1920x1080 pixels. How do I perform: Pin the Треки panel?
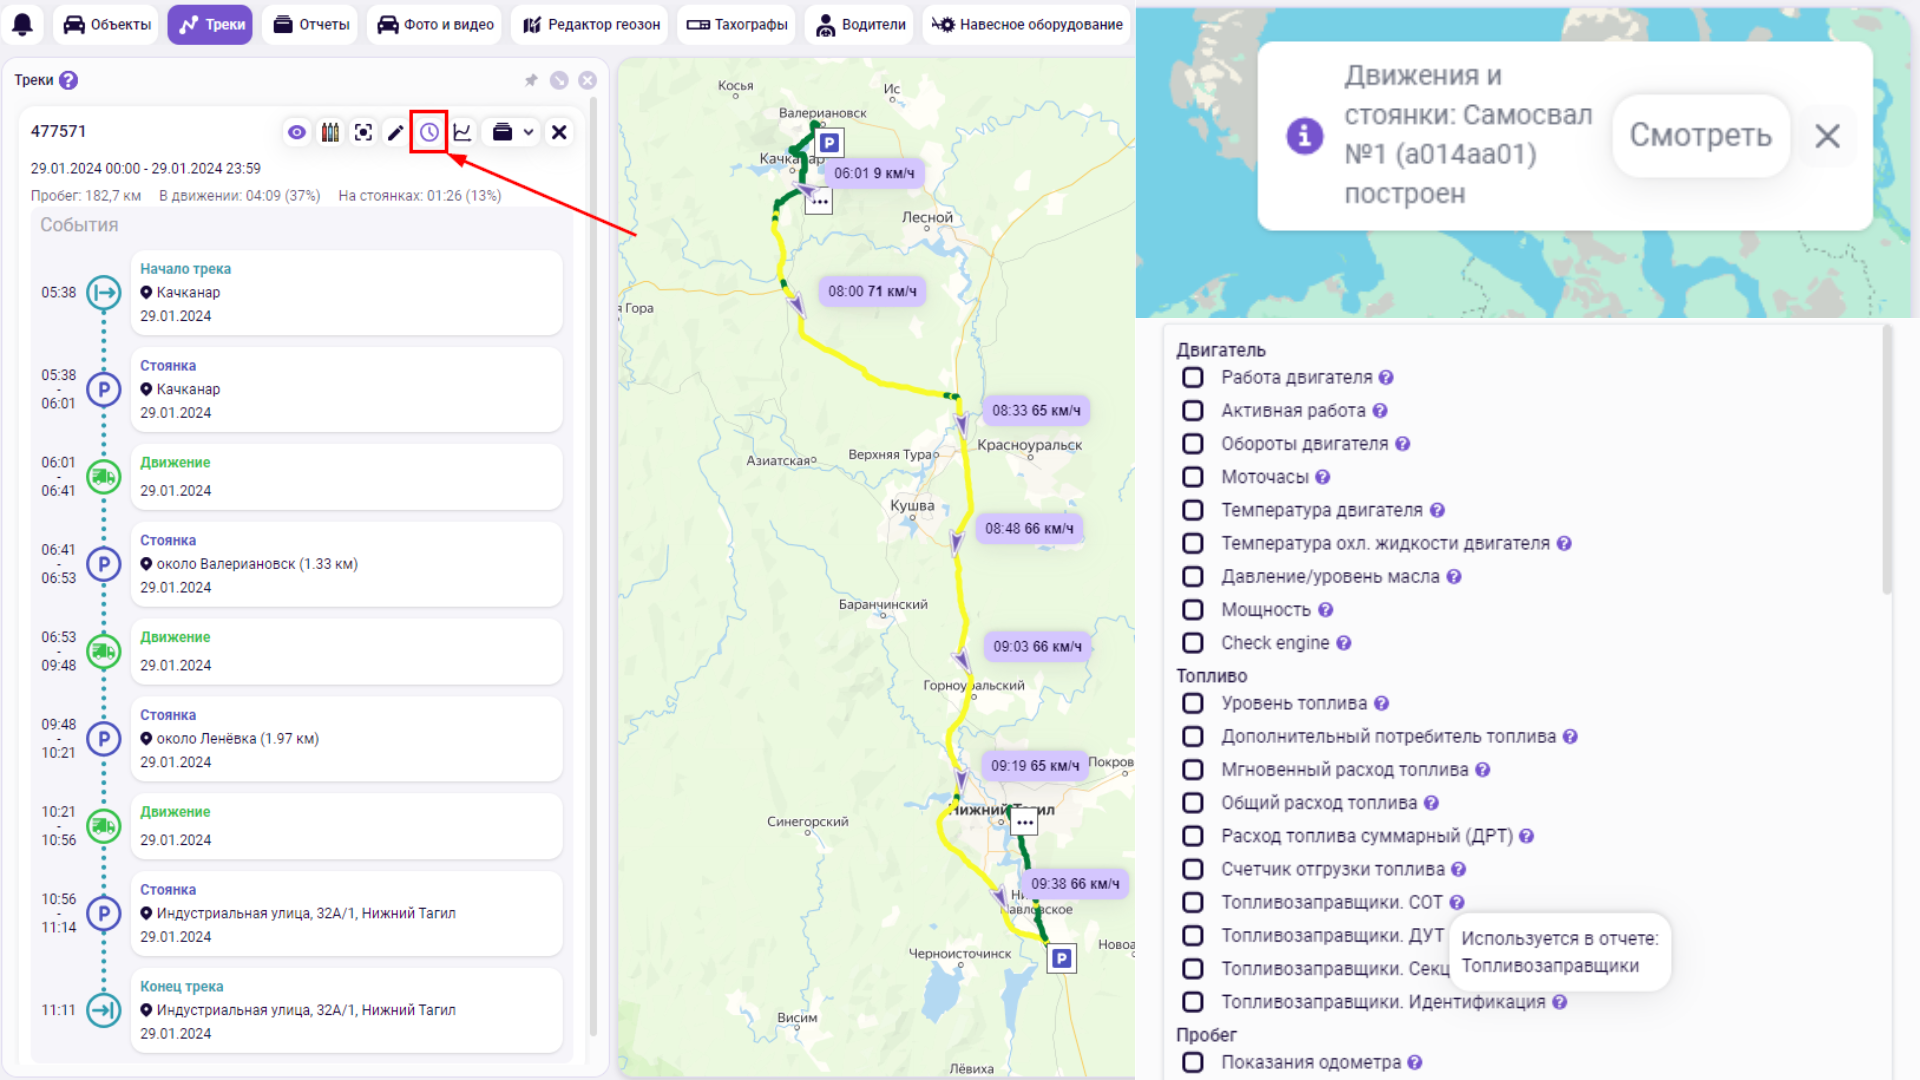pos(531,80)
